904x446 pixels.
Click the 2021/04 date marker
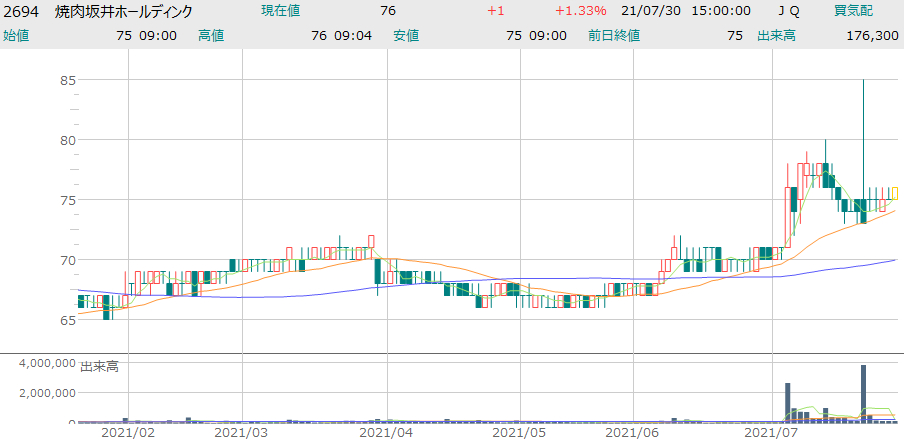pos(387,434)
